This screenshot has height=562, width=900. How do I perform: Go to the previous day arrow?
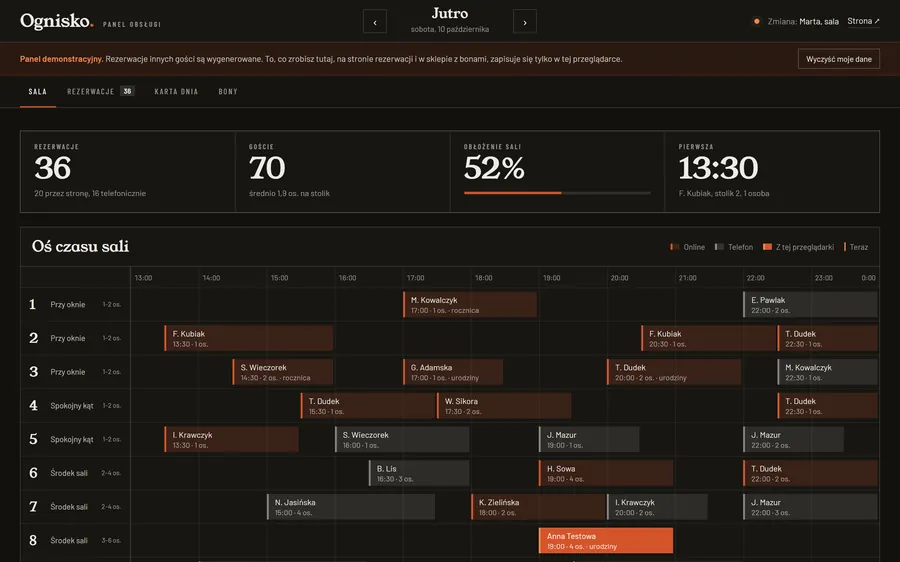pyautogui.click(x=375, y=22)
